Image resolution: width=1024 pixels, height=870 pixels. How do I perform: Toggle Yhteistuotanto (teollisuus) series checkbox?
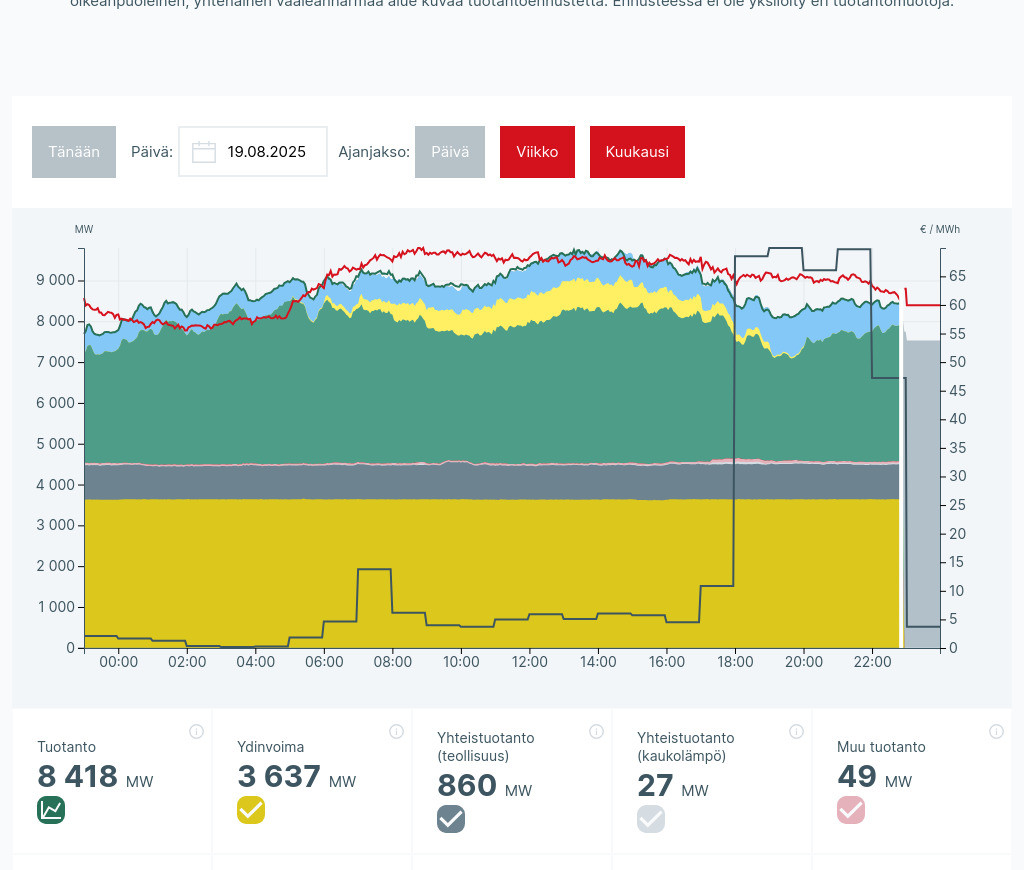point(451,819)
